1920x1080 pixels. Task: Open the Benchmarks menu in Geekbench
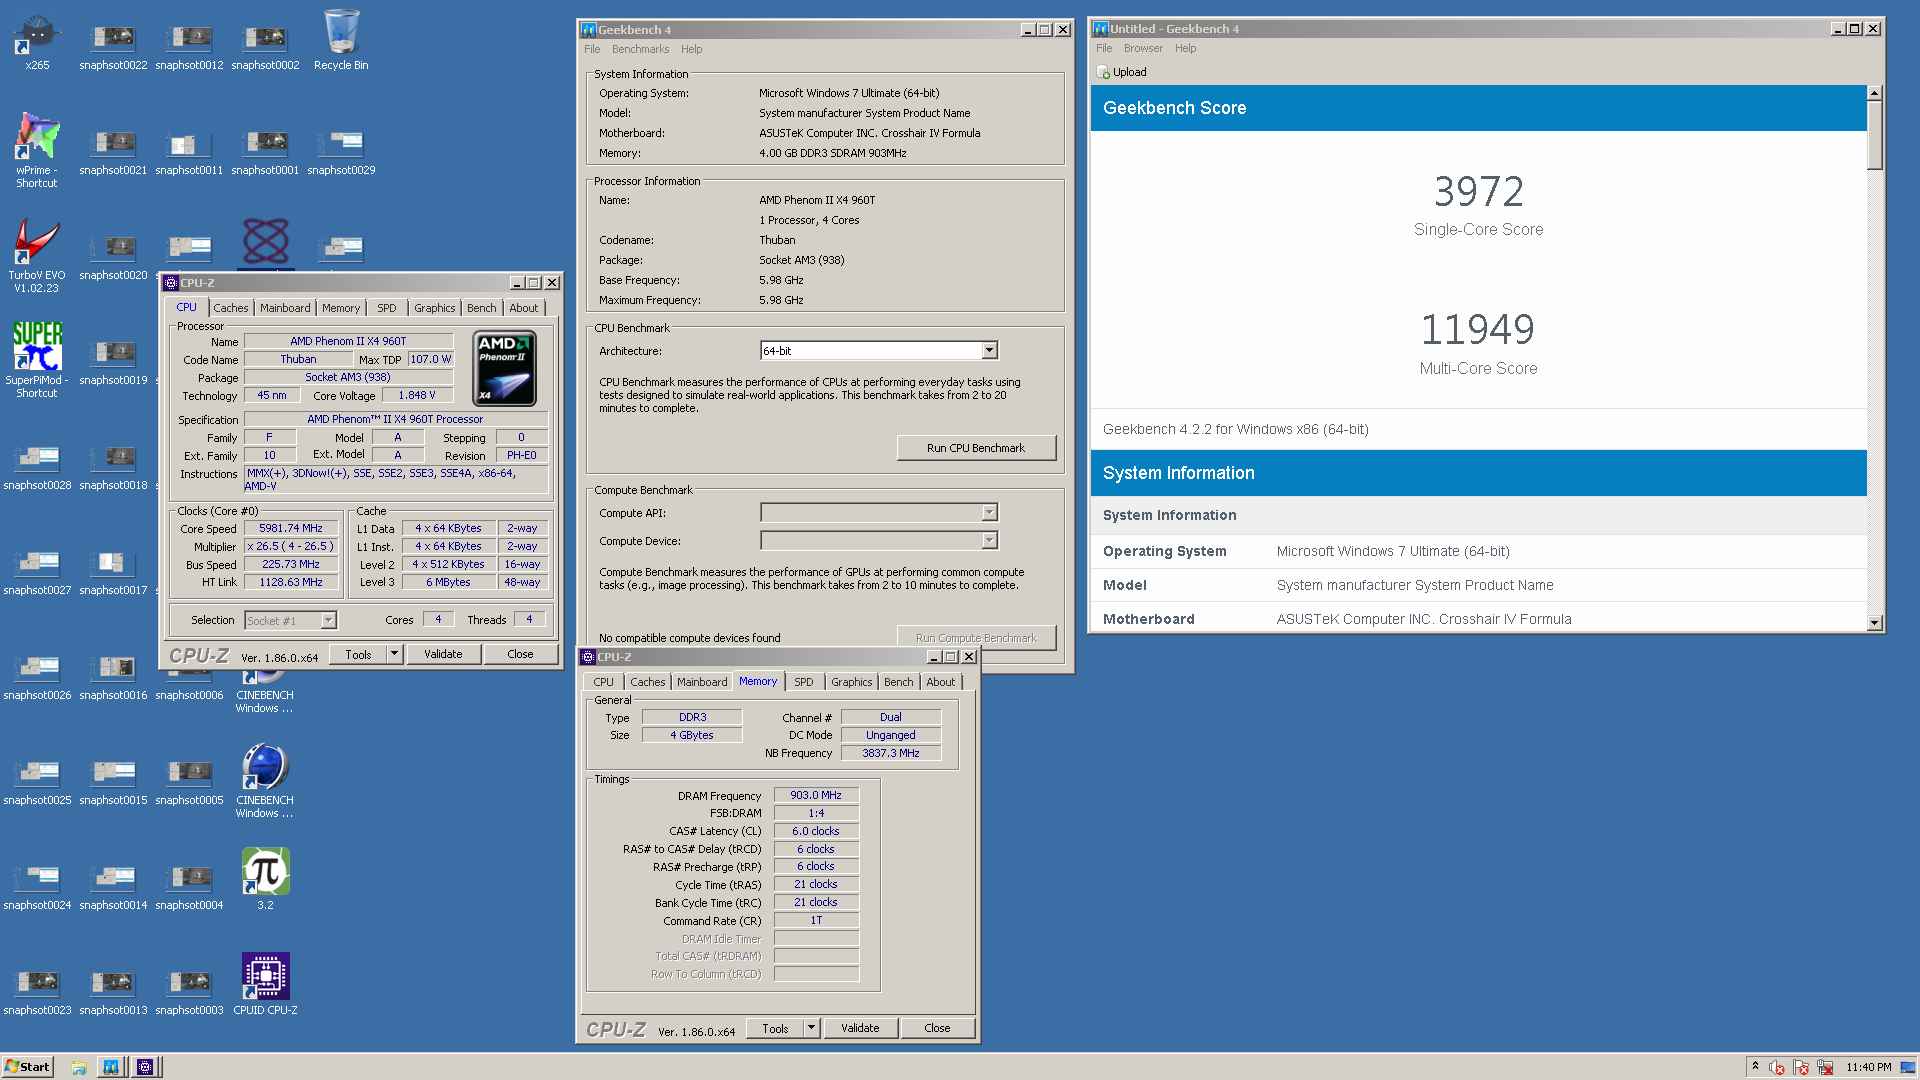pos(640,49)
